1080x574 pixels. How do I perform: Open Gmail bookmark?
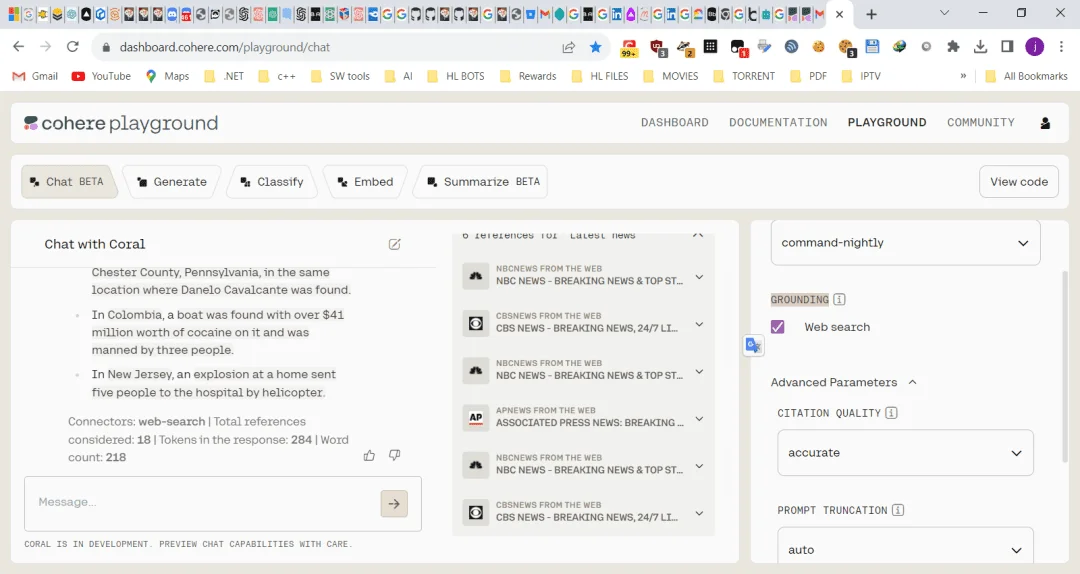pyautogui.click(x=35, y=76)
